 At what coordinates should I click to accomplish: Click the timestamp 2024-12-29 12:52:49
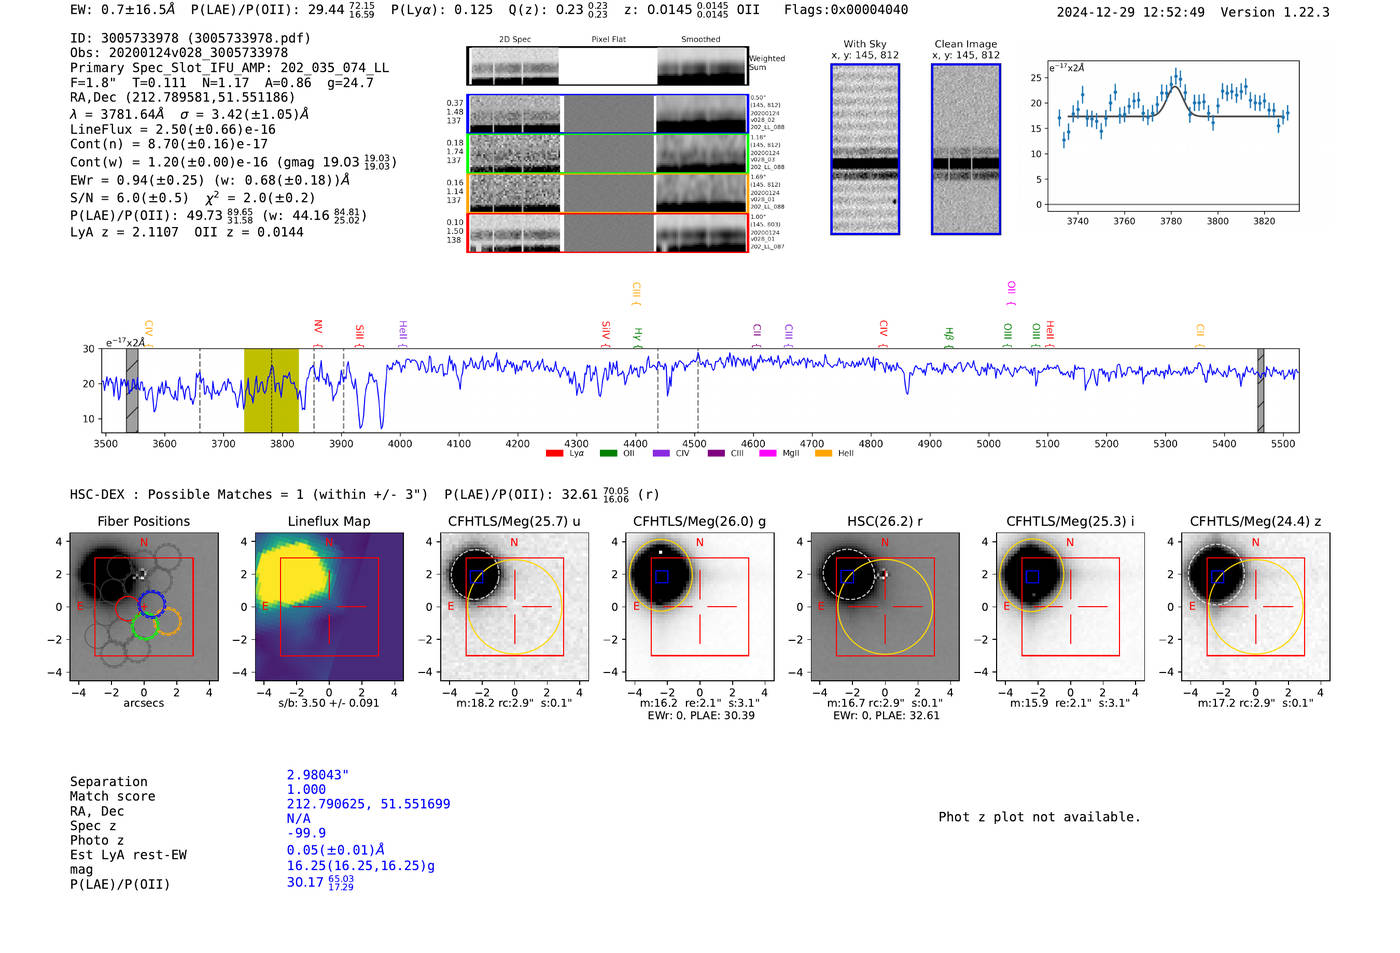(x=1131, y=12)
